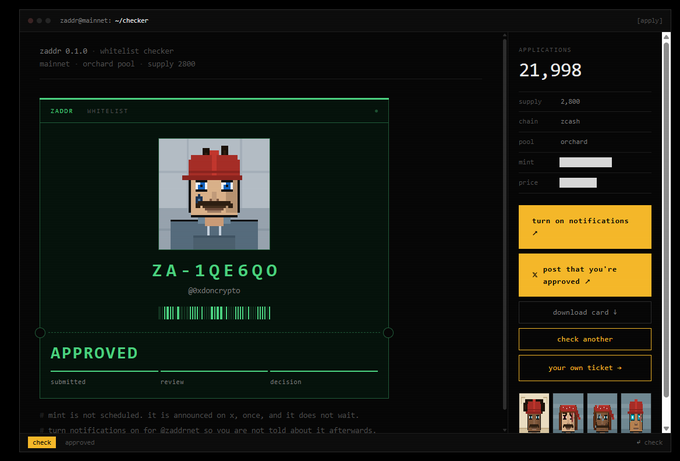This screenshot has width=680, height=461.
Task: Click the download arrow beside download card
Action: point(615,312)
